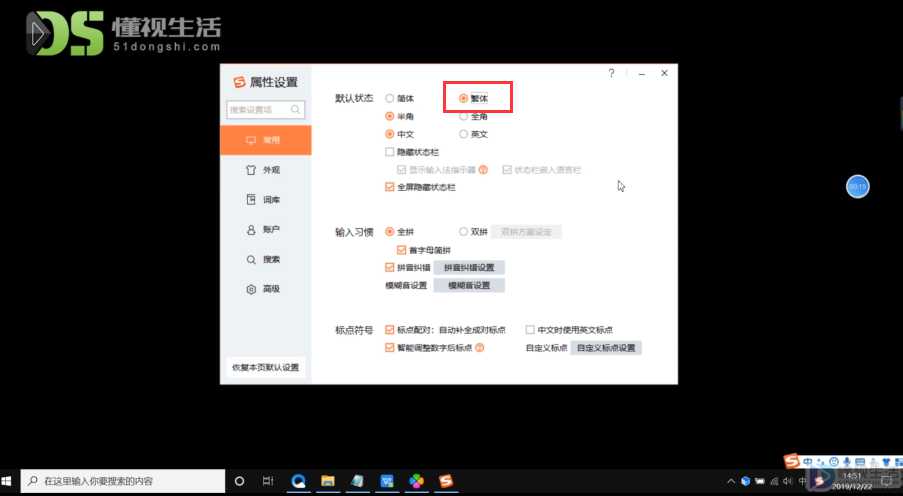This screenshot has height=496, width=903.
Task: Open 拼音纠错设置 button
Action: click(x=469, y=267)
